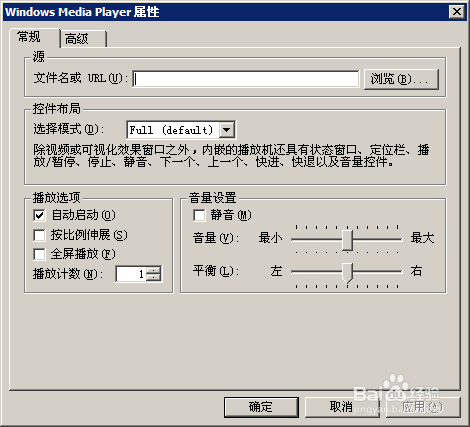Uncheck the 自动启动 checkbox
The width and height of the screenshot is (470, 427).
(39, 215)
